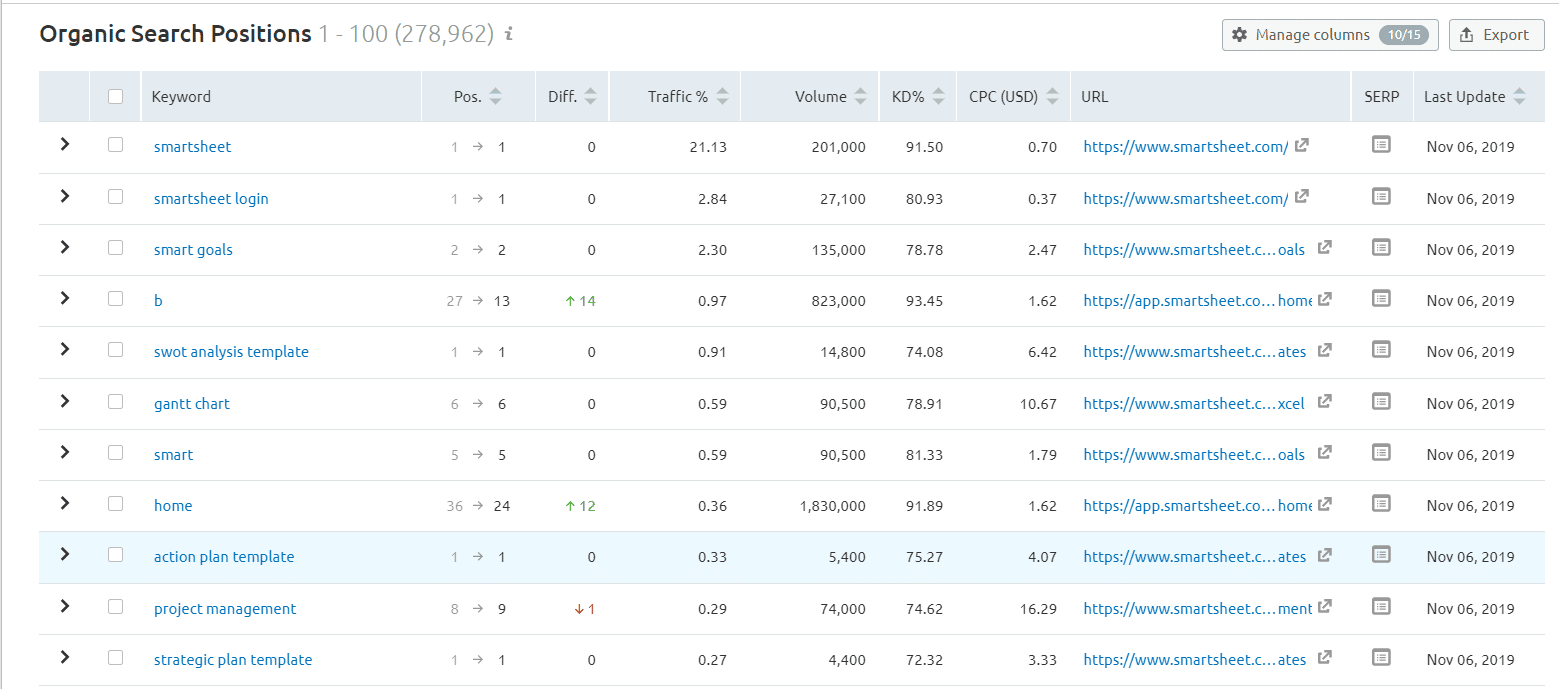Expand the smartsheet keyword row

(65, 144)
